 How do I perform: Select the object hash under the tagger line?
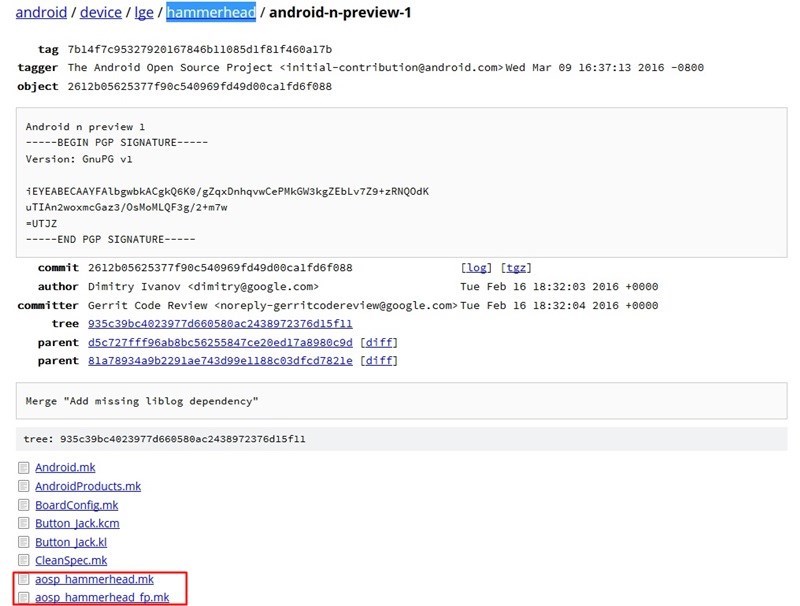click(x=199, y=86)
